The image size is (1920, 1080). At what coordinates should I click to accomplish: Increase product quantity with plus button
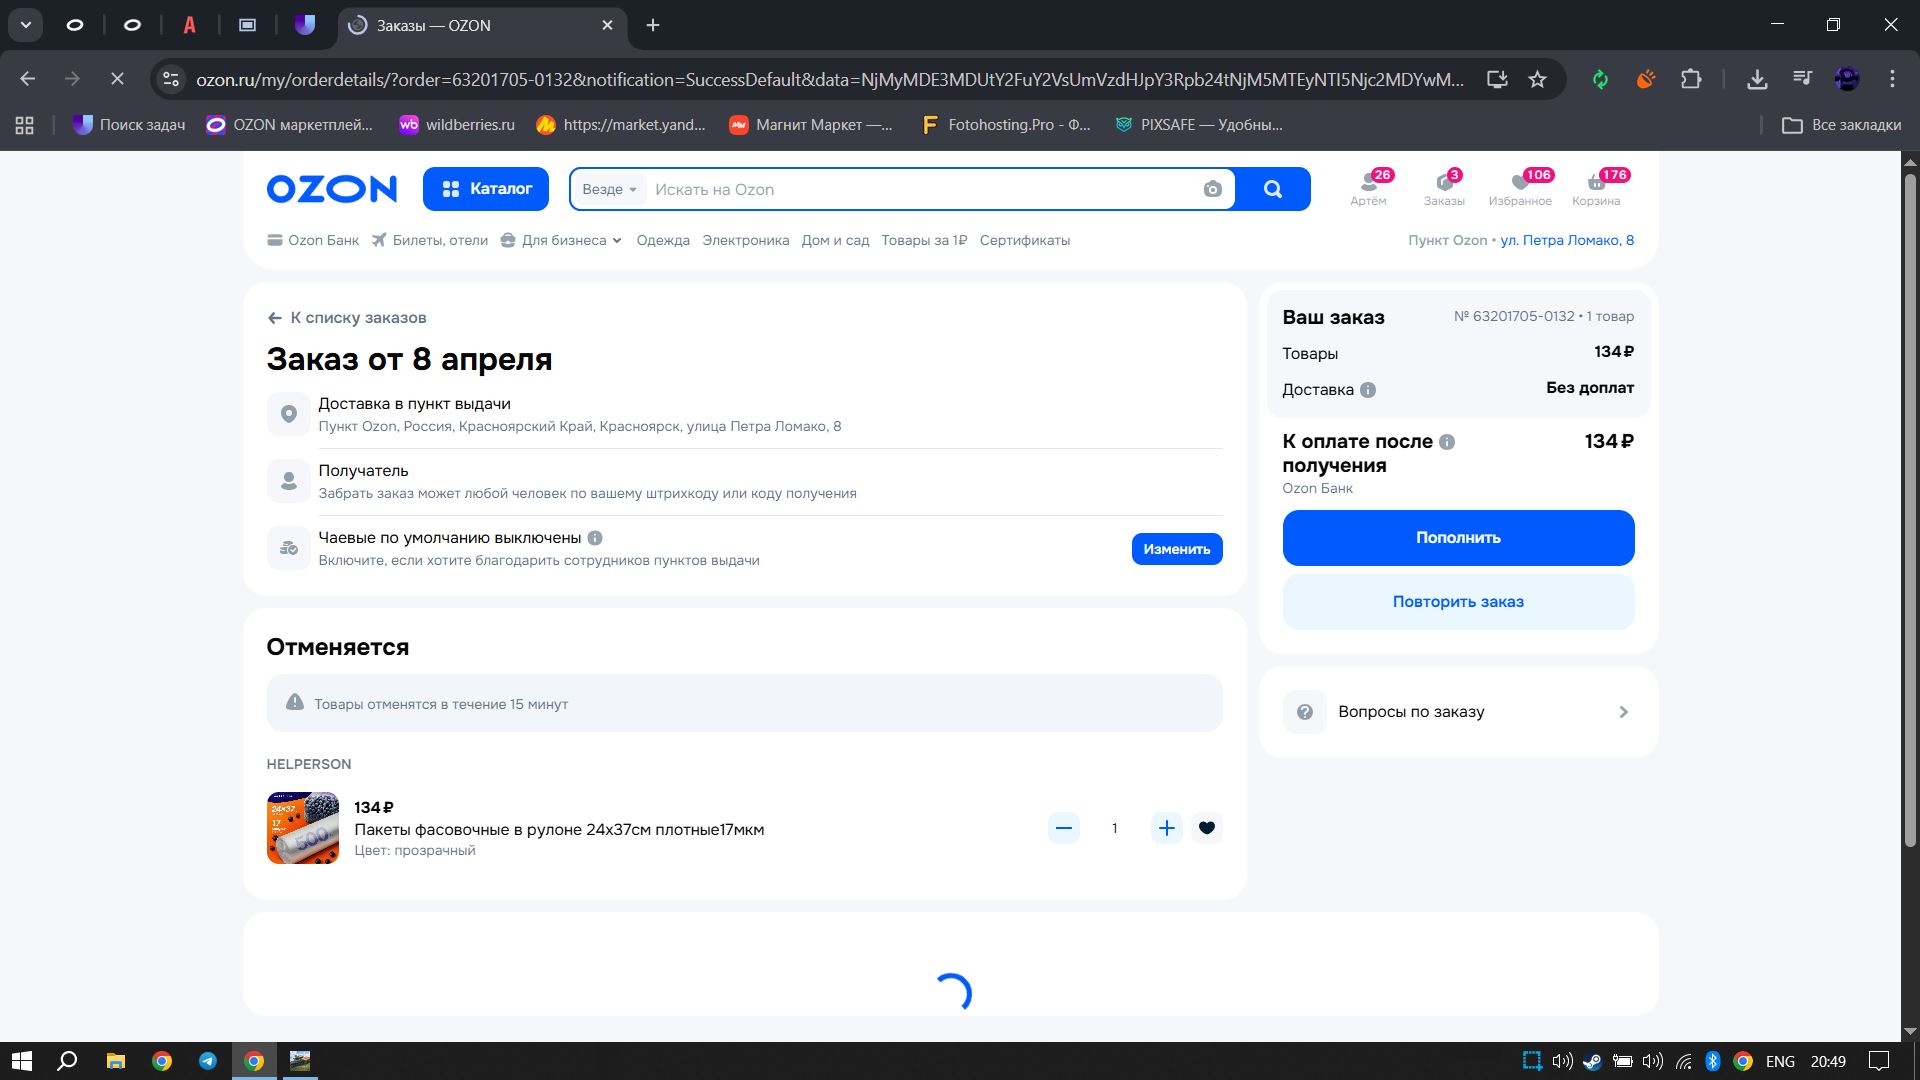[1166, 828]
